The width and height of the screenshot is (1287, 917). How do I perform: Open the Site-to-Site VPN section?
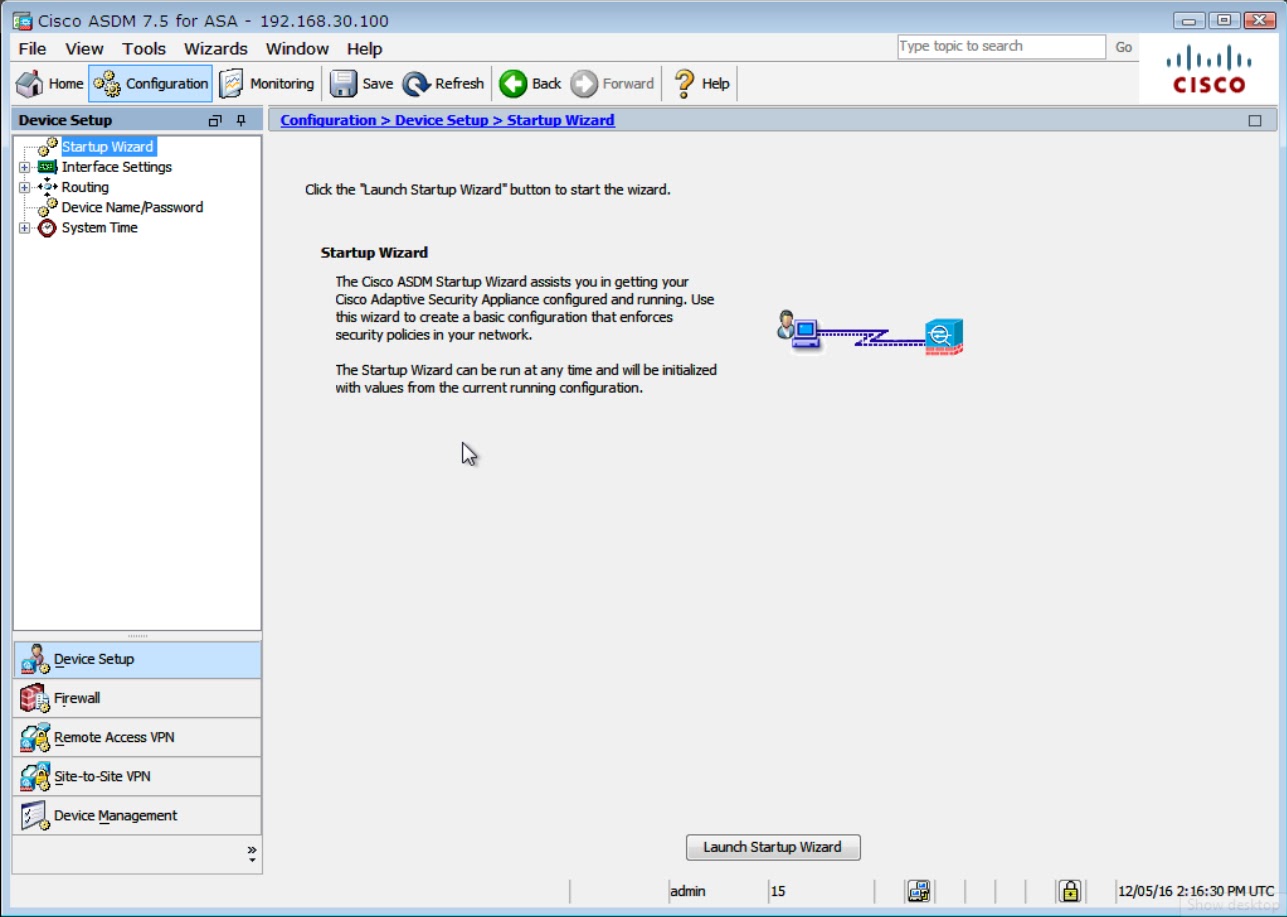coord(137,776)
